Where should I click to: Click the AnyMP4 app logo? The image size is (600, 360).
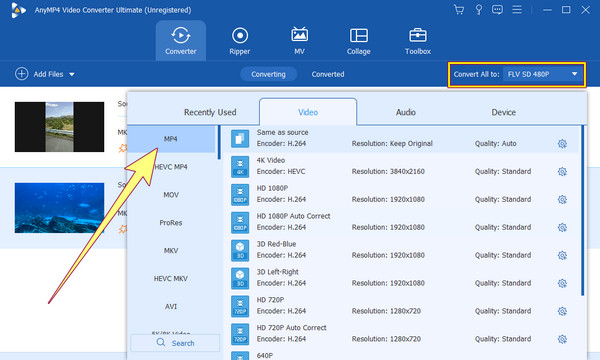click(18, 10)
